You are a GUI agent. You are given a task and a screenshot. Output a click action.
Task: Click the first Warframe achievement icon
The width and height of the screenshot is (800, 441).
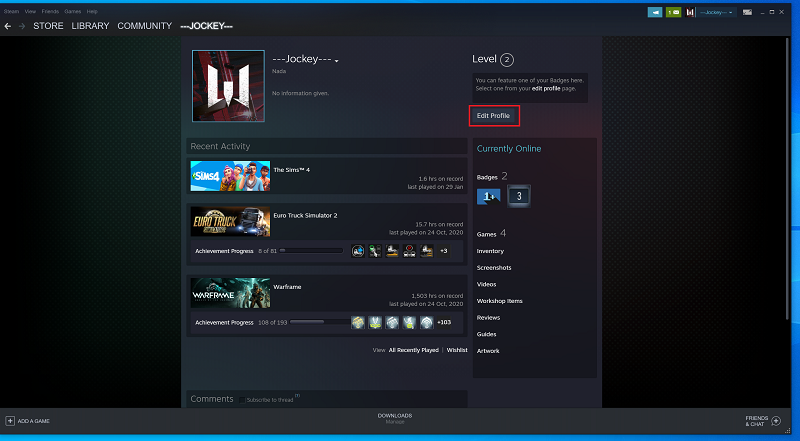pos(357,322)
